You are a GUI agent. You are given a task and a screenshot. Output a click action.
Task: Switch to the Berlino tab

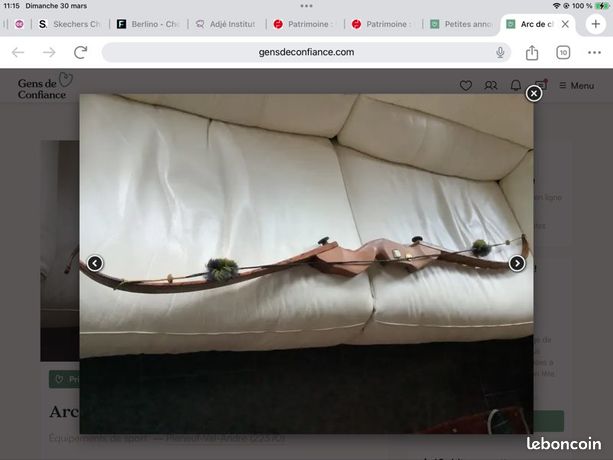pos(148,24)
